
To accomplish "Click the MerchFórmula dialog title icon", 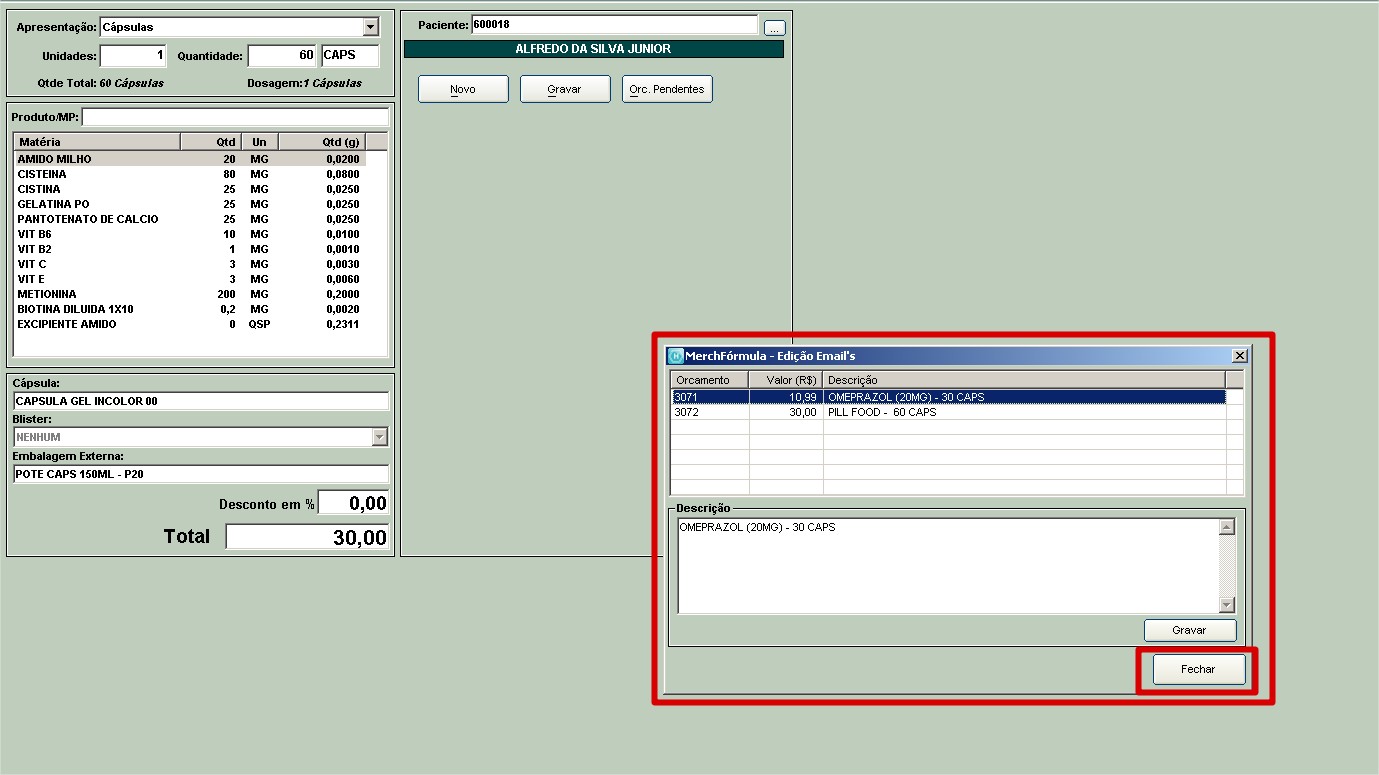I will click(676, 356).
